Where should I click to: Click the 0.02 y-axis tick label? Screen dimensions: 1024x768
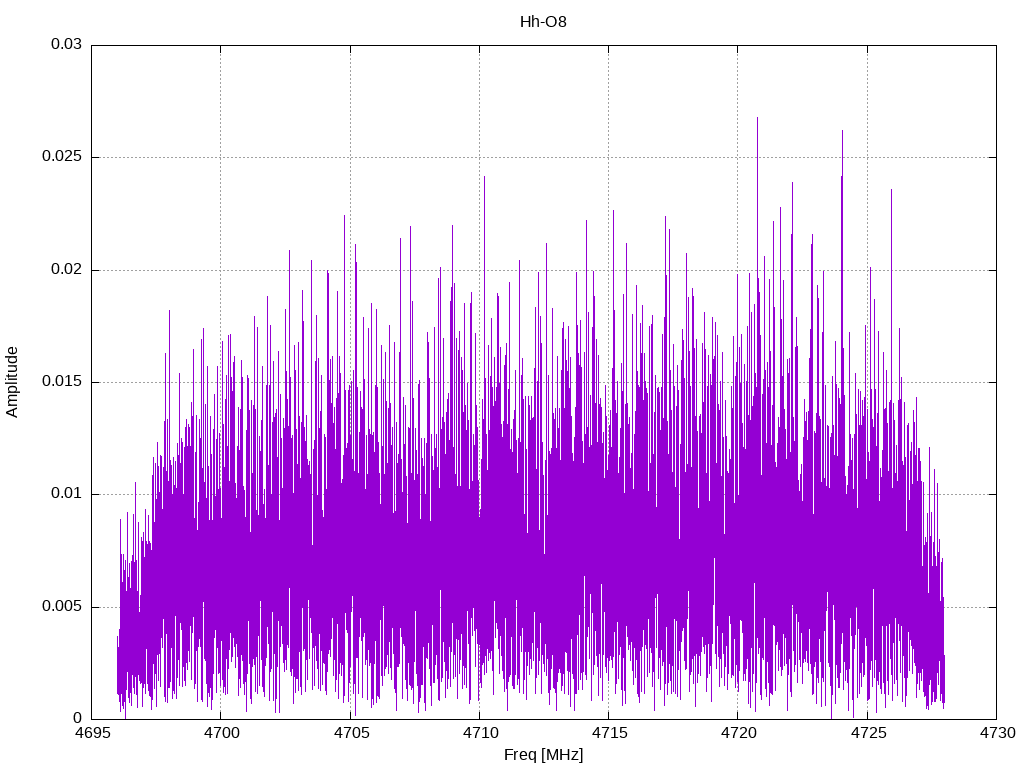[x=67, y=269]
